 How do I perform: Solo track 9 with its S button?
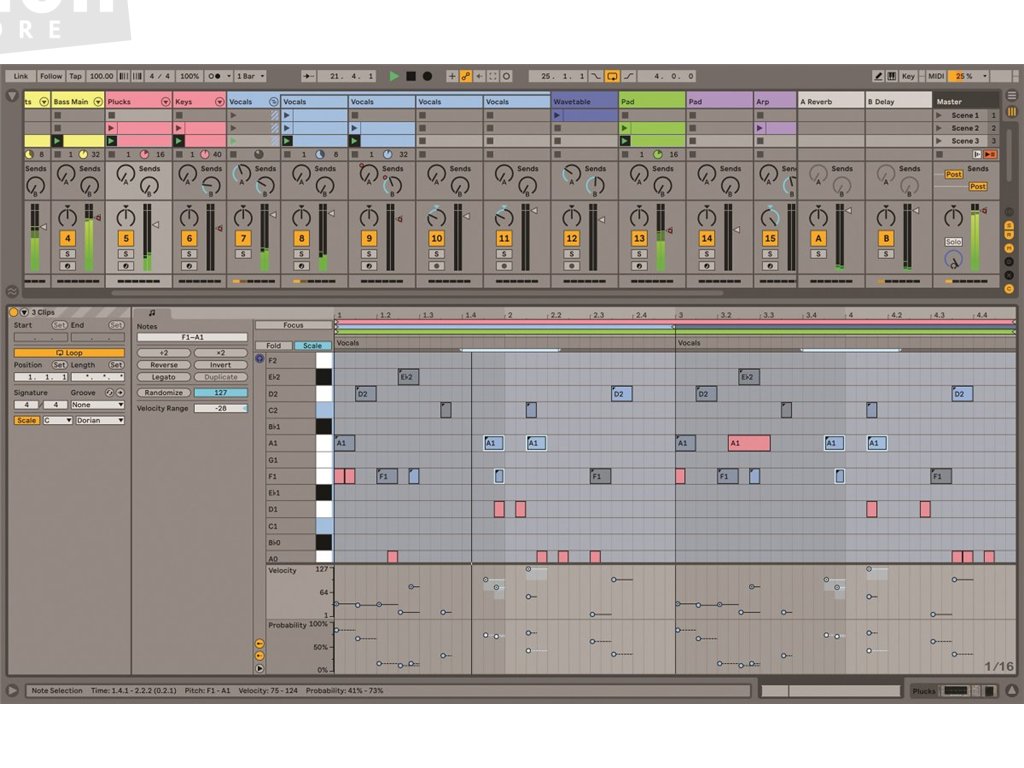point(369,253)
